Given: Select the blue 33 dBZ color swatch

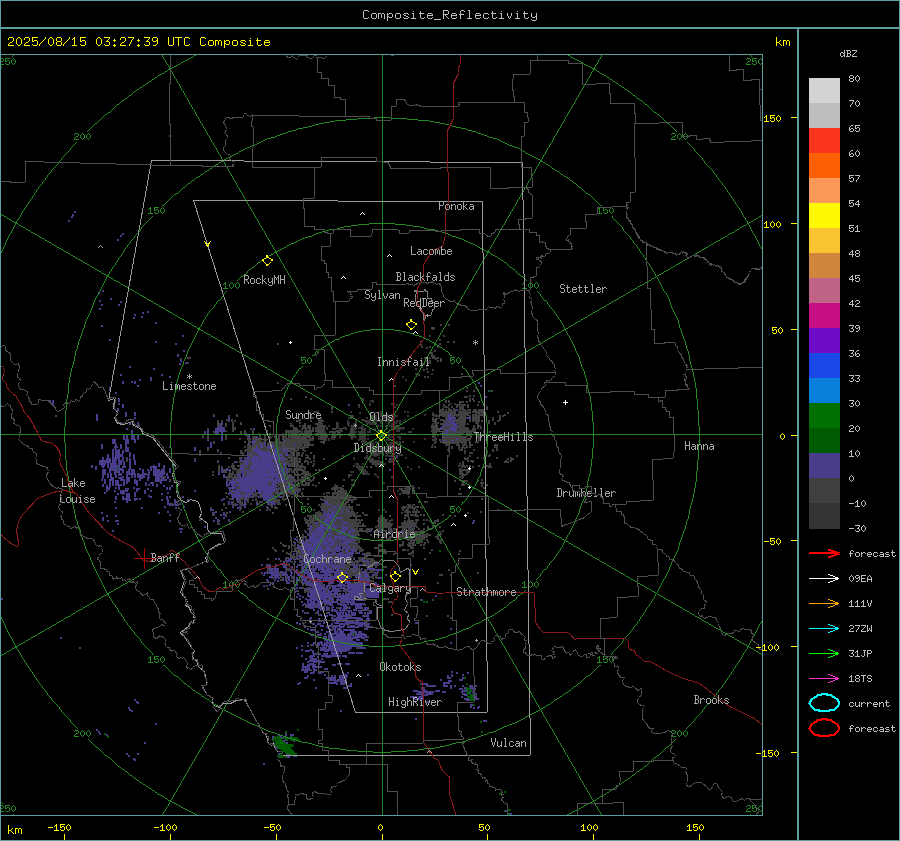Looking at the screenshot, I should [x=824, y=365].
